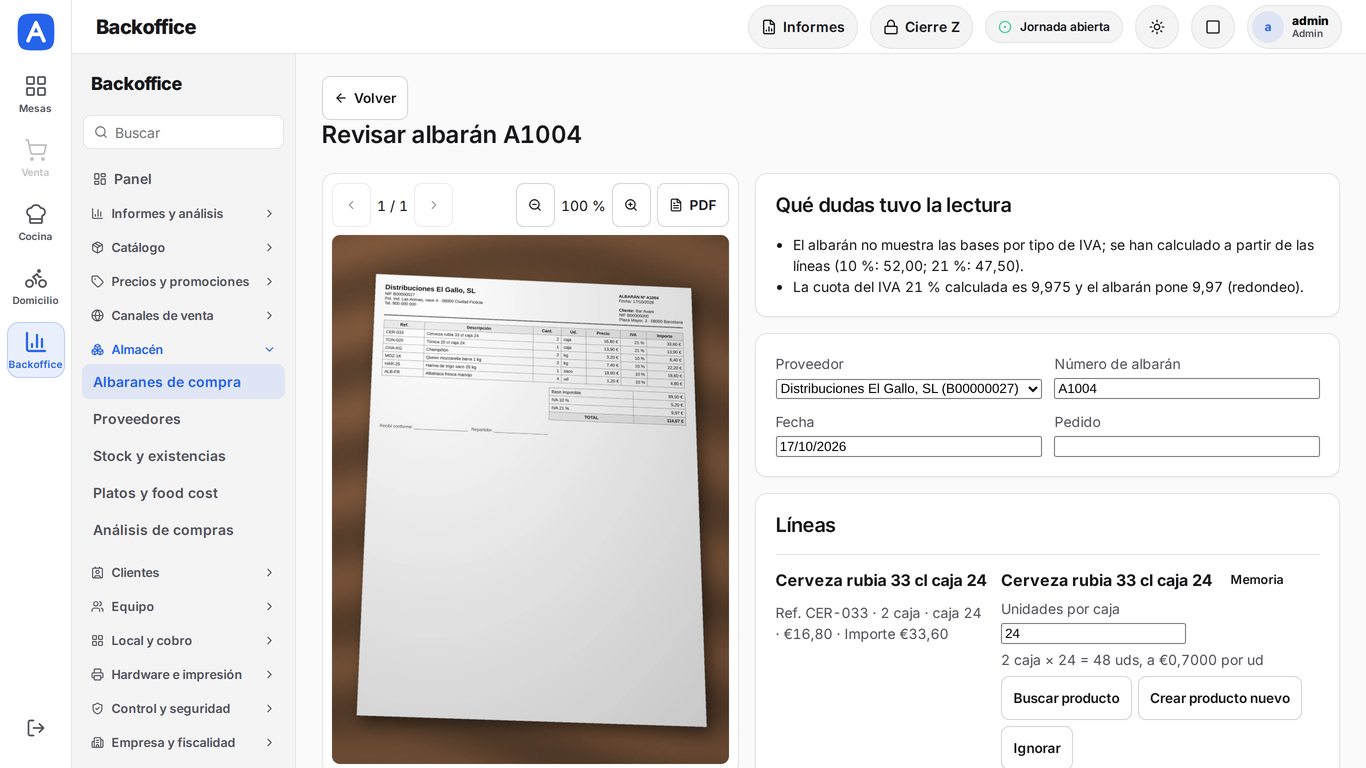1366x768 pixels.
Task: Open the Proveedor dropdown
Action: coord(909,389)
